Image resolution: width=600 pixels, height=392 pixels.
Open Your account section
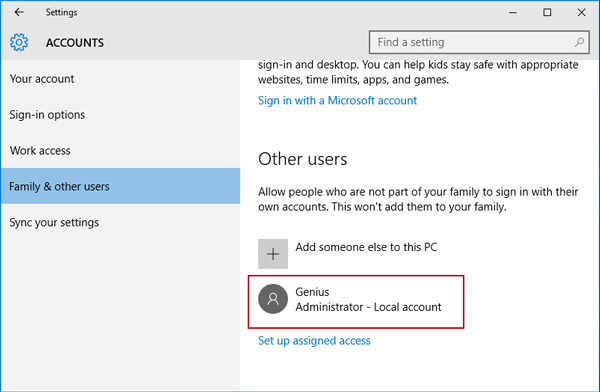120,79
